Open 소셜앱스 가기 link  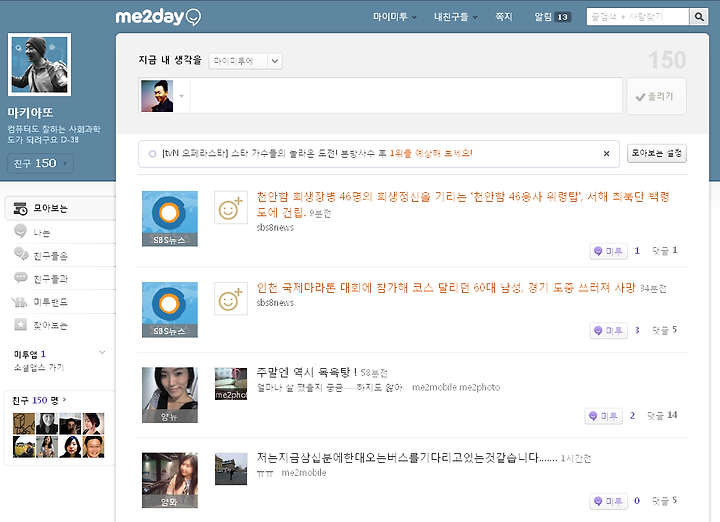tap(39, 367)
